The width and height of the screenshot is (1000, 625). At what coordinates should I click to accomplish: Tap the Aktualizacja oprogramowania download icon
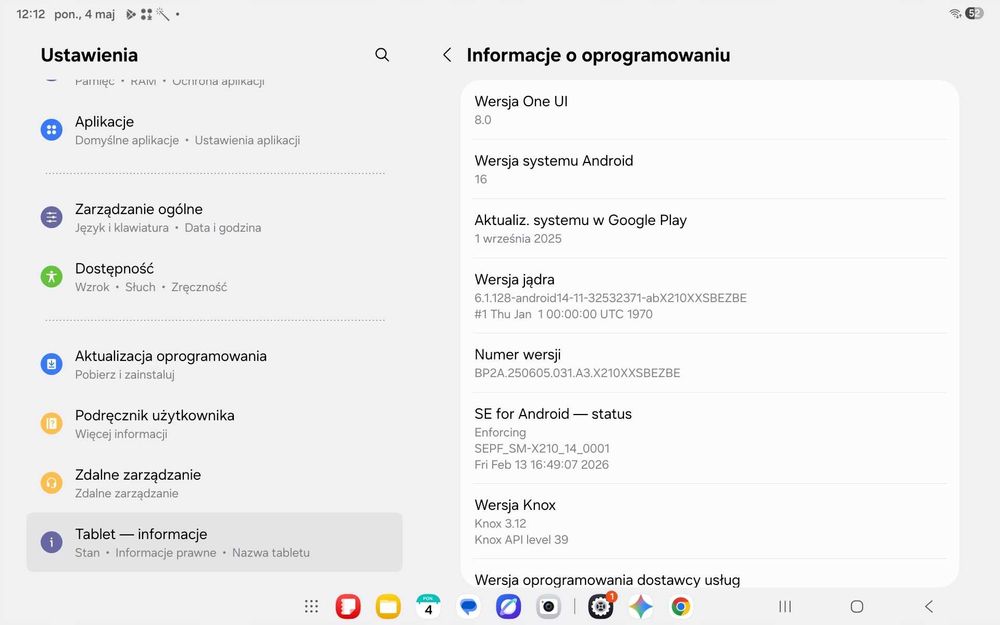point(52,364)
